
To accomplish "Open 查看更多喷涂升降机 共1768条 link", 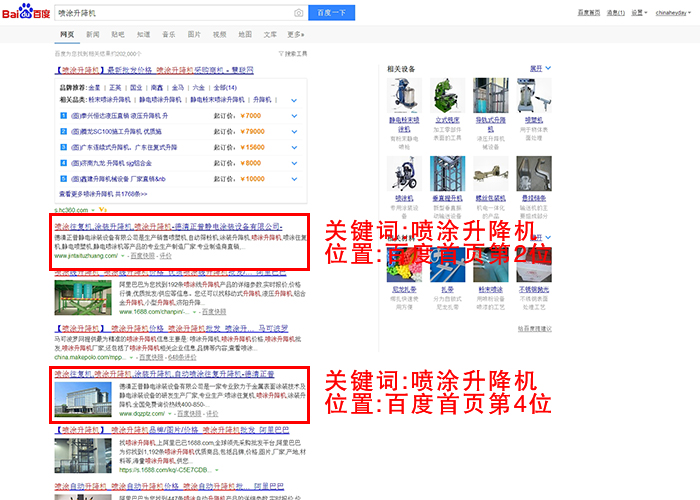I will [103, 194].
